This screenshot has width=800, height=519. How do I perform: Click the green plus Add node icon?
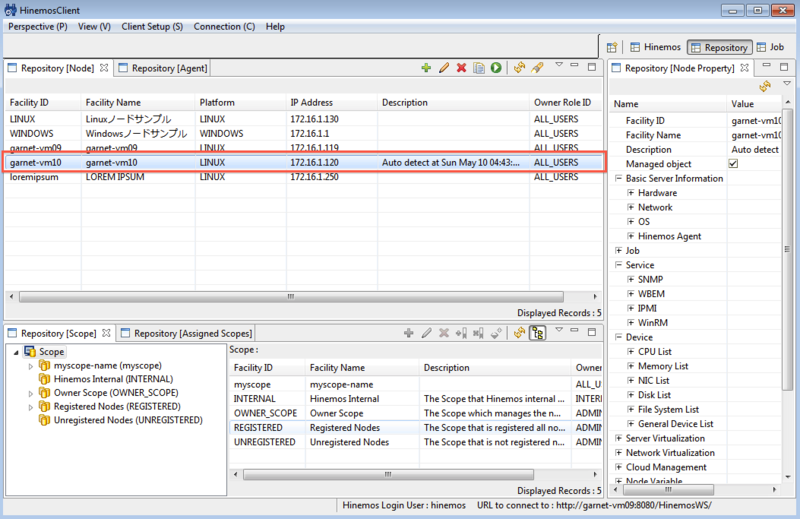click(426, 68)
